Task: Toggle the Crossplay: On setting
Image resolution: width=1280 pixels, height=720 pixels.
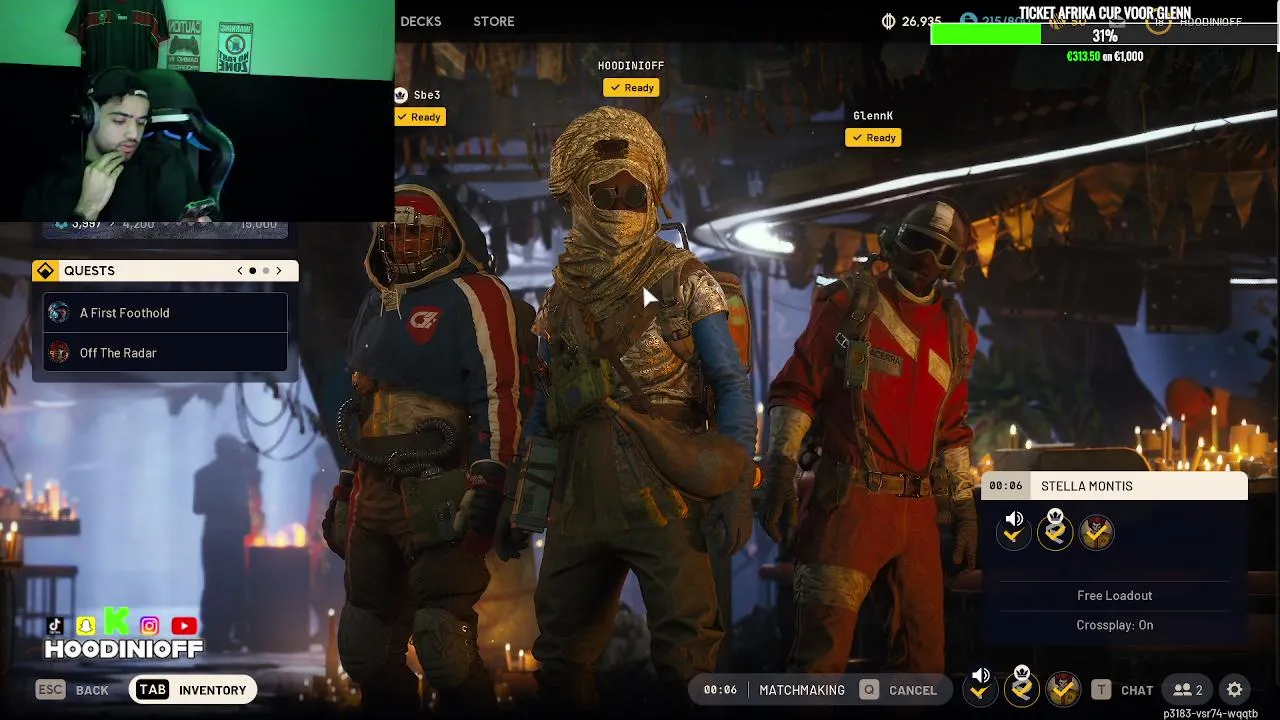Action: (1115, 625)
